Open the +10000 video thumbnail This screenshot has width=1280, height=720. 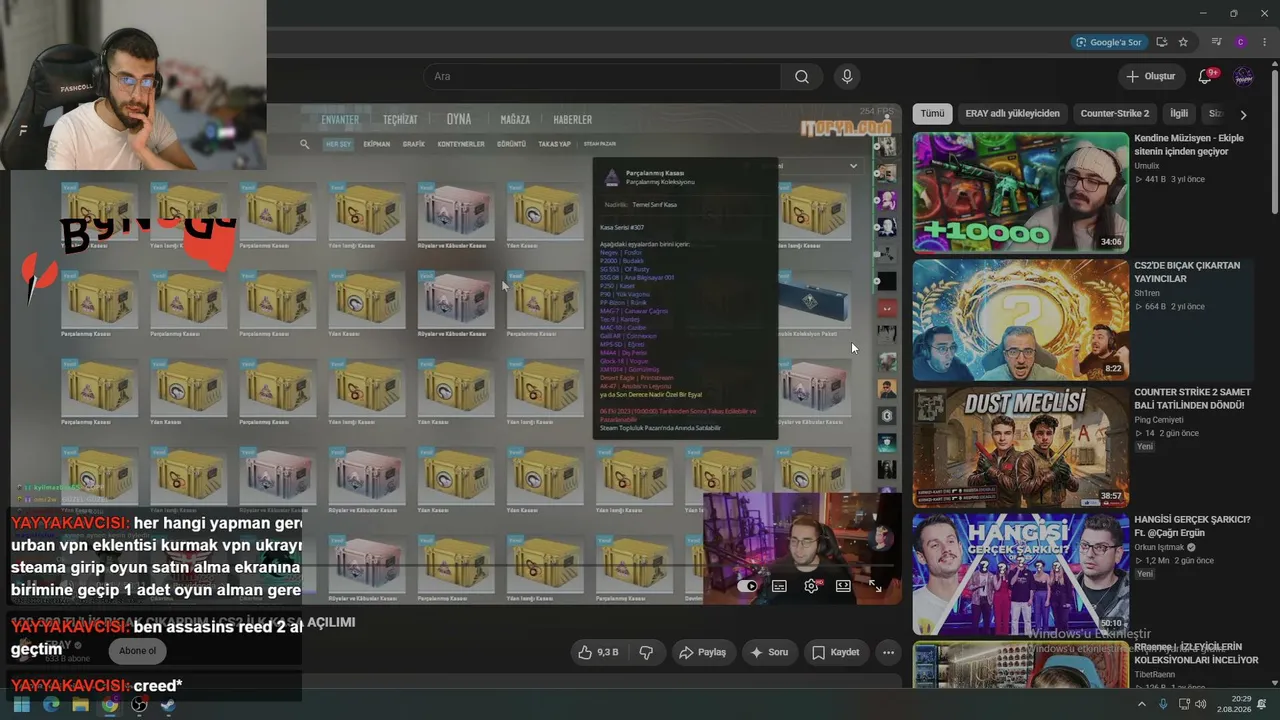[1020, 193]
